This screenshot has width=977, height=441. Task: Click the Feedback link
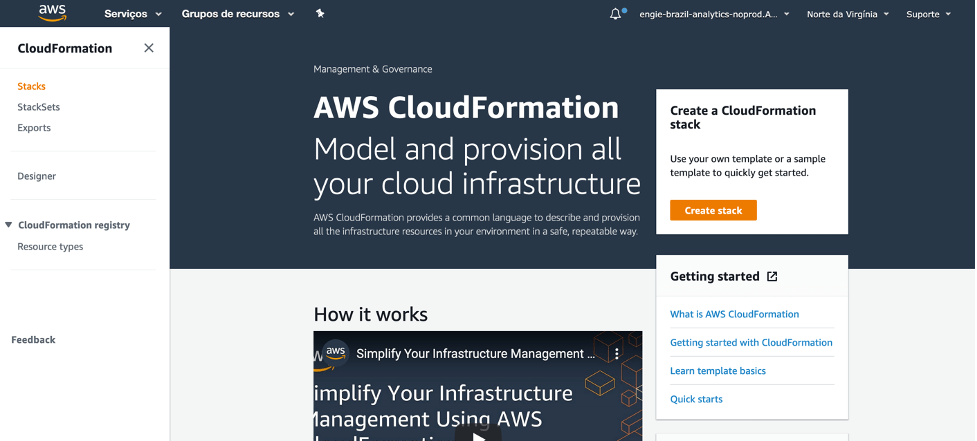tap(33, 339)
